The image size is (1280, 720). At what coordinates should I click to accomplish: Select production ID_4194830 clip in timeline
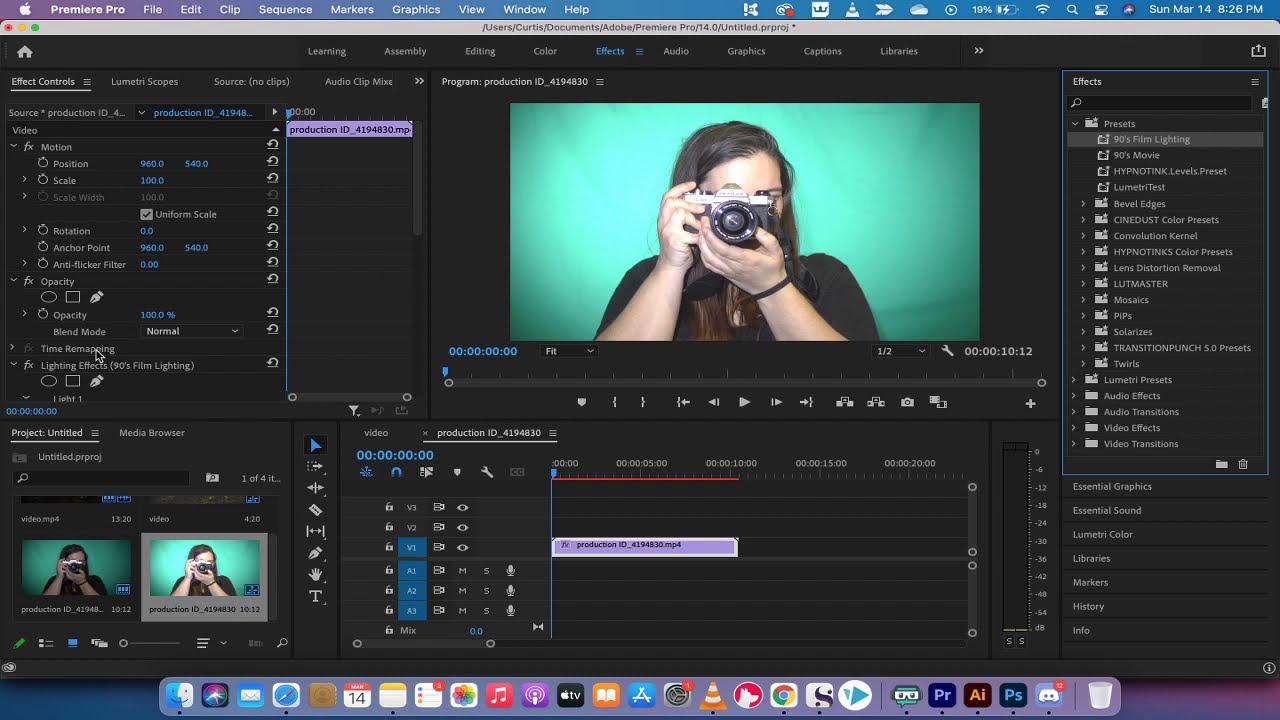(645, 546)
